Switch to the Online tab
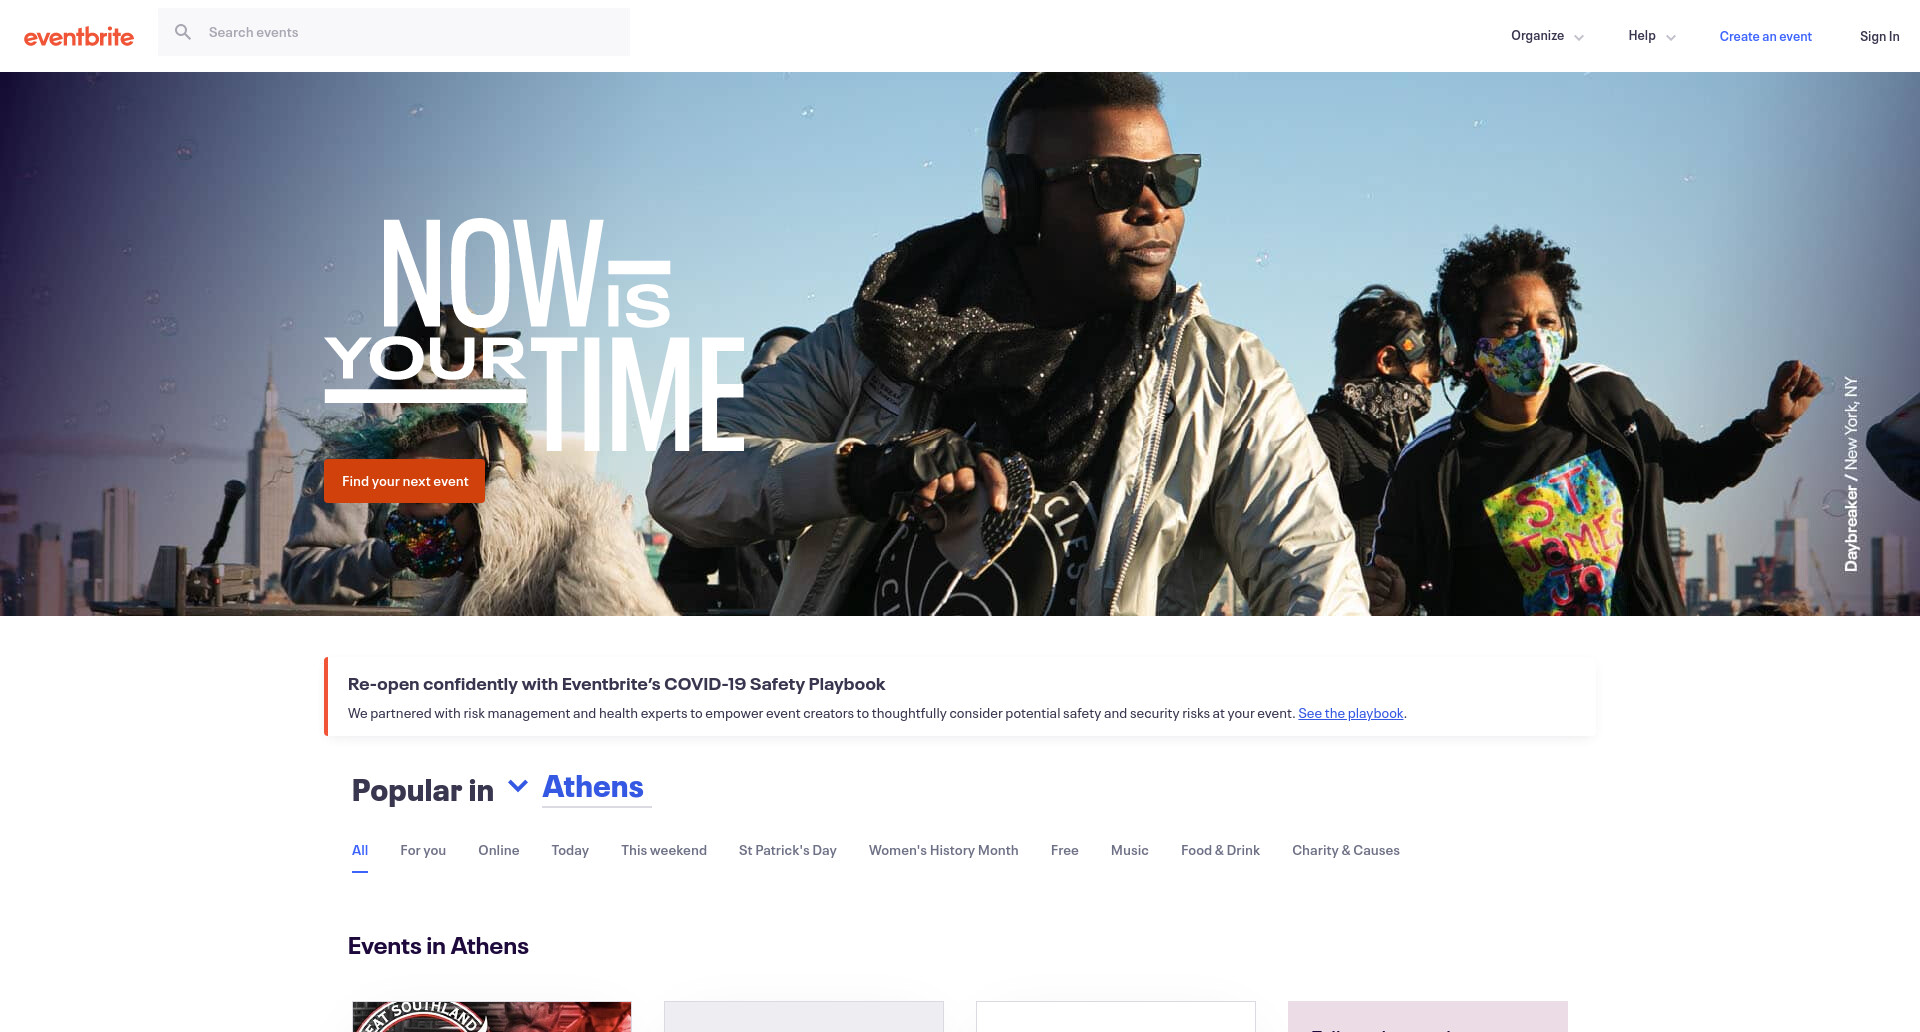The image size is (1920, 1032). (498, 850)
